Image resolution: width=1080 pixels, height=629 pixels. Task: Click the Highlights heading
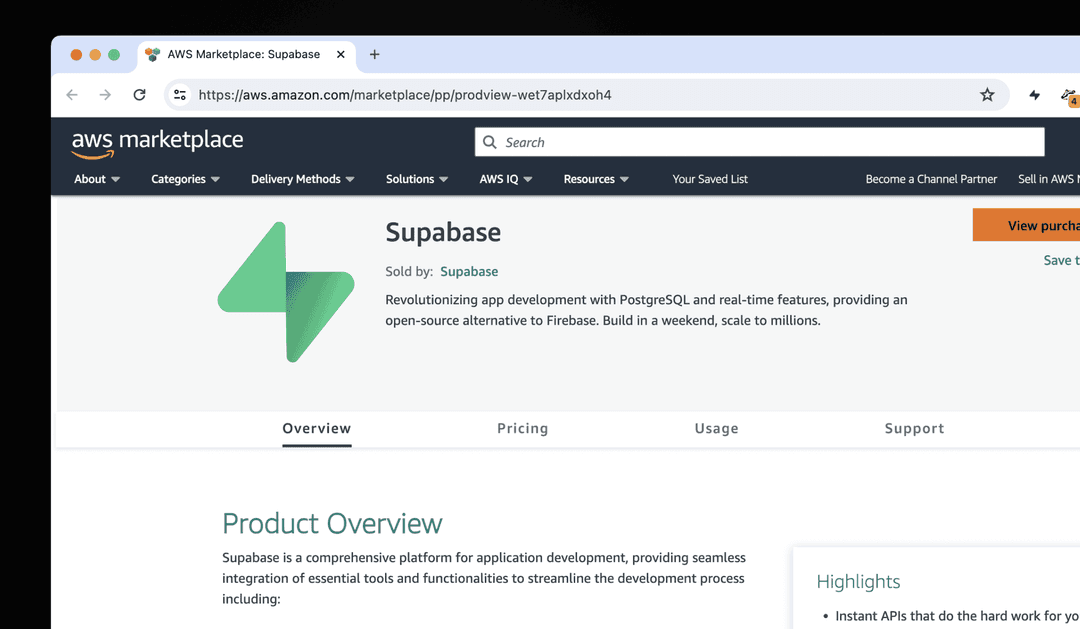[x=858, y=581]
